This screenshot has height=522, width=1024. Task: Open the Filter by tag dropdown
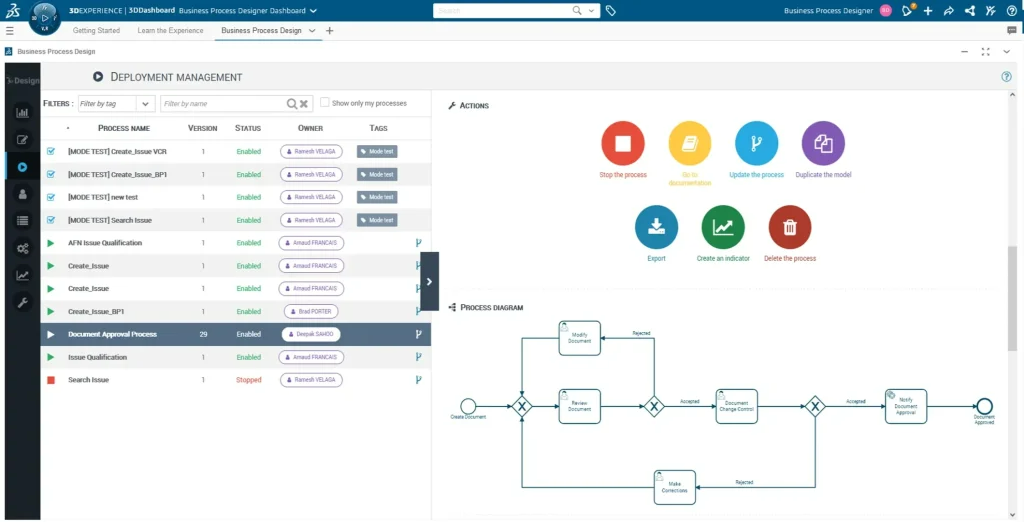[145, 104]
